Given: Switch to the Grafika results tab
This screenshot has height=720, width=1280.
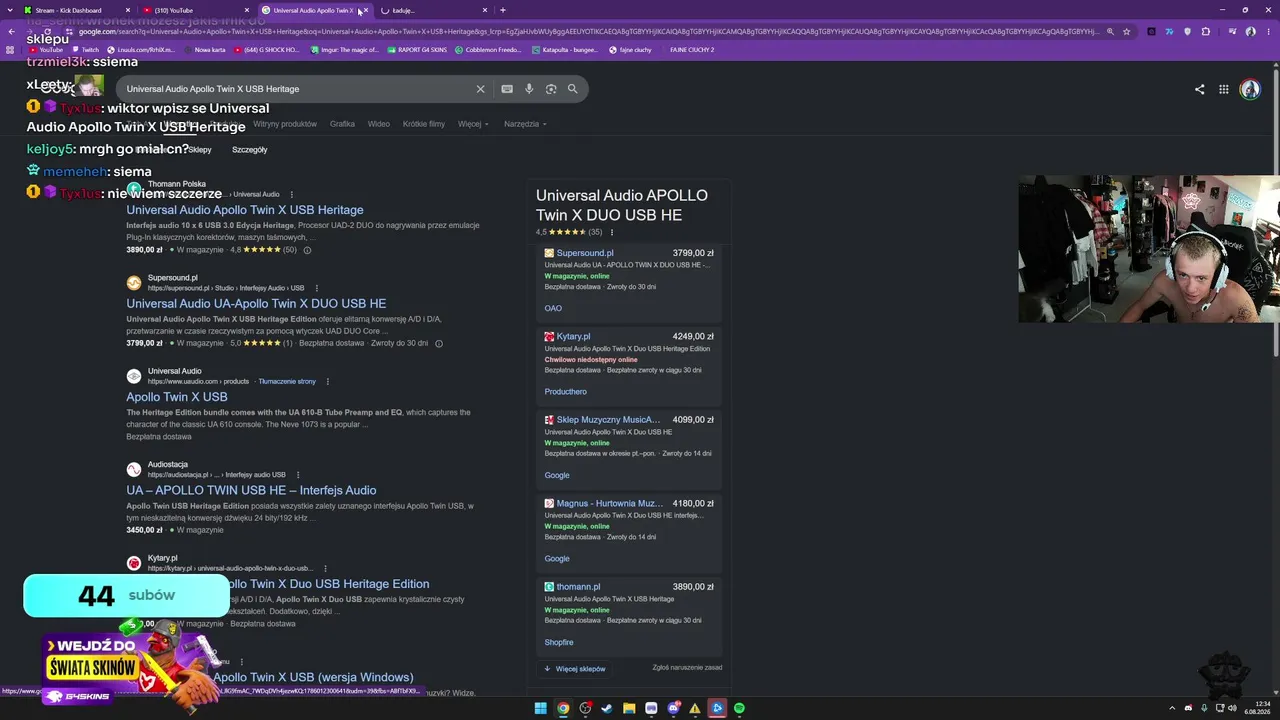Looking at the screenshot, I should coord(342,124).
